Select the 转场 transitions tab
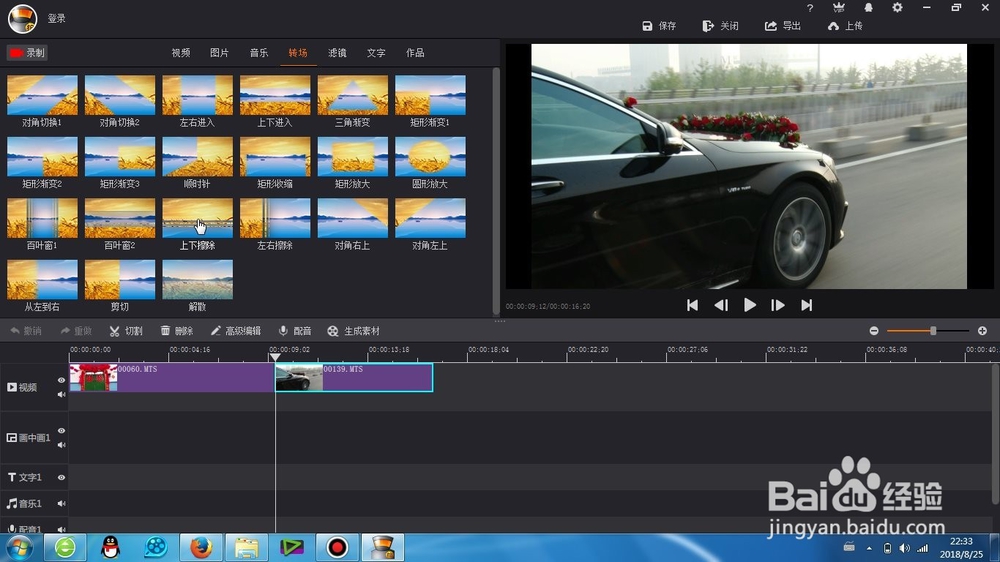1000x562 pixels. coord(298,53)
